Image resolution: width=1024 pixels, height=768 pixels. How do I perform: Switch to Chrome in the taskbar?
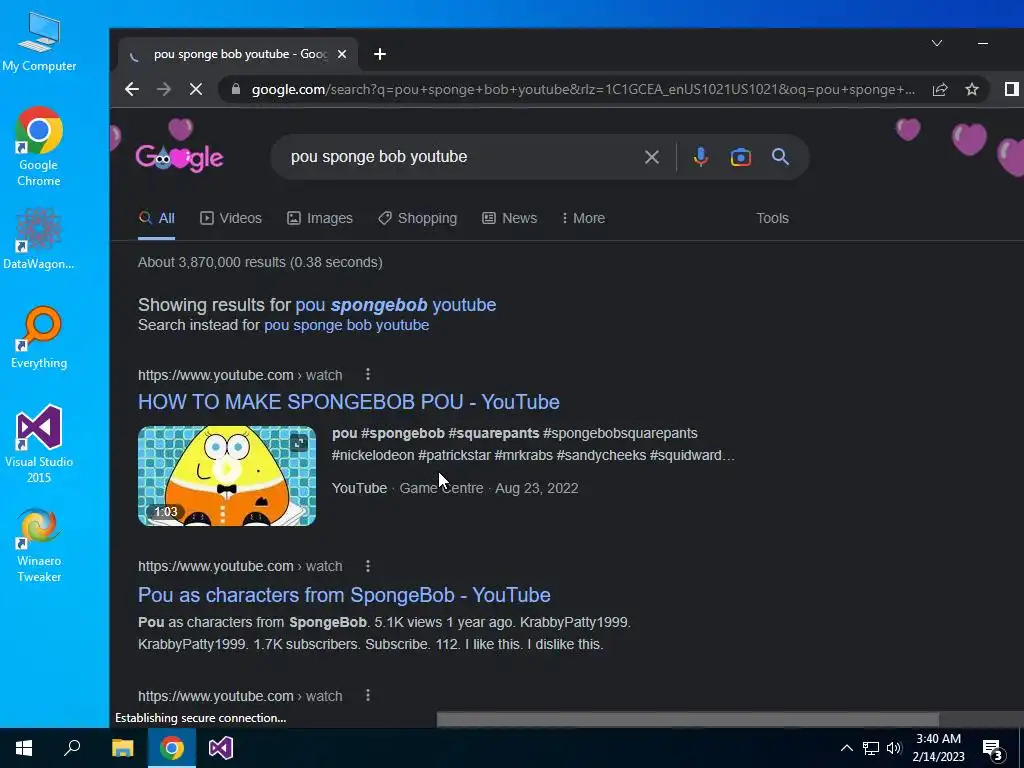coord(171,748)
